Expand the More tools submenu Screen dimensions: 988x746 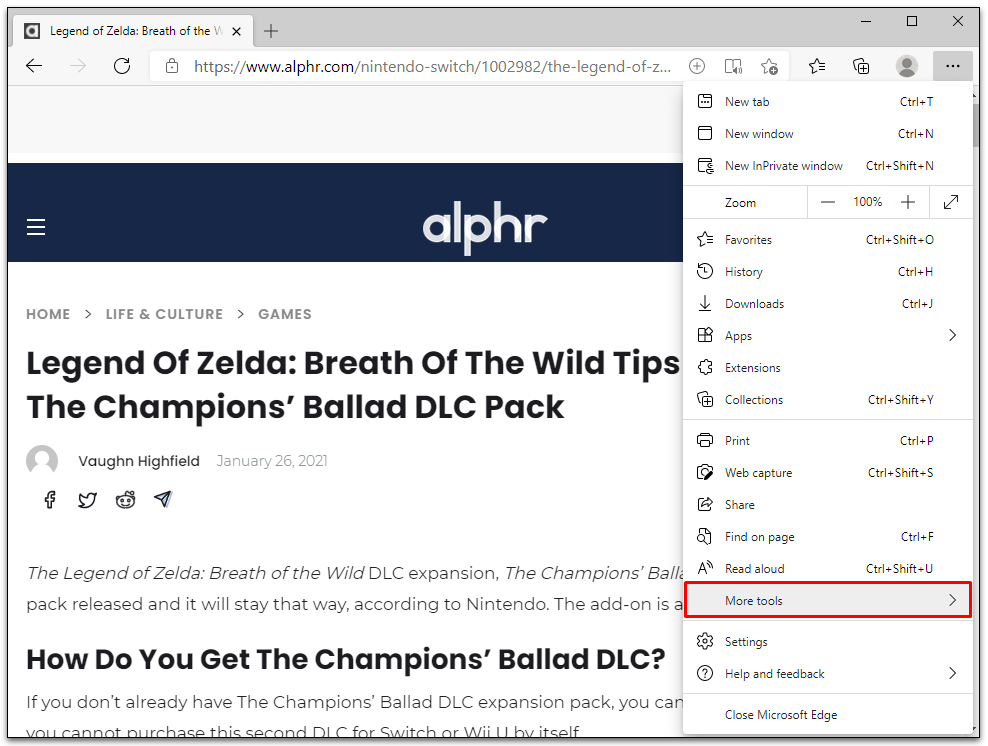[x=828, y=600]
